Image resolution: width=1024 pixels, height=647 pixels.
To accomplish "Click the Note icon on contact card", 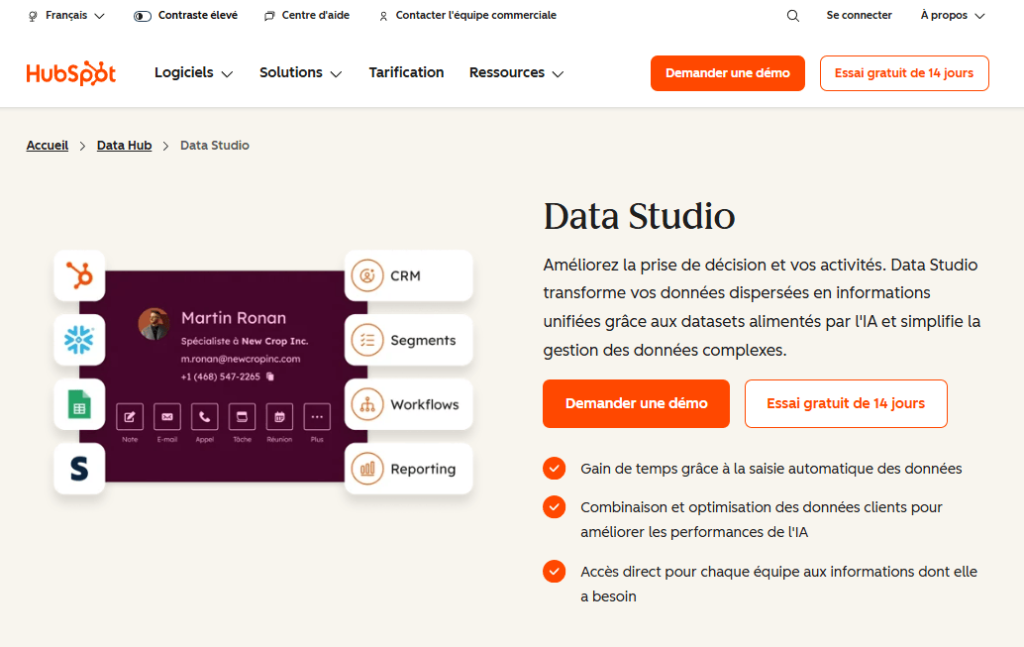I will pos(129,417).
